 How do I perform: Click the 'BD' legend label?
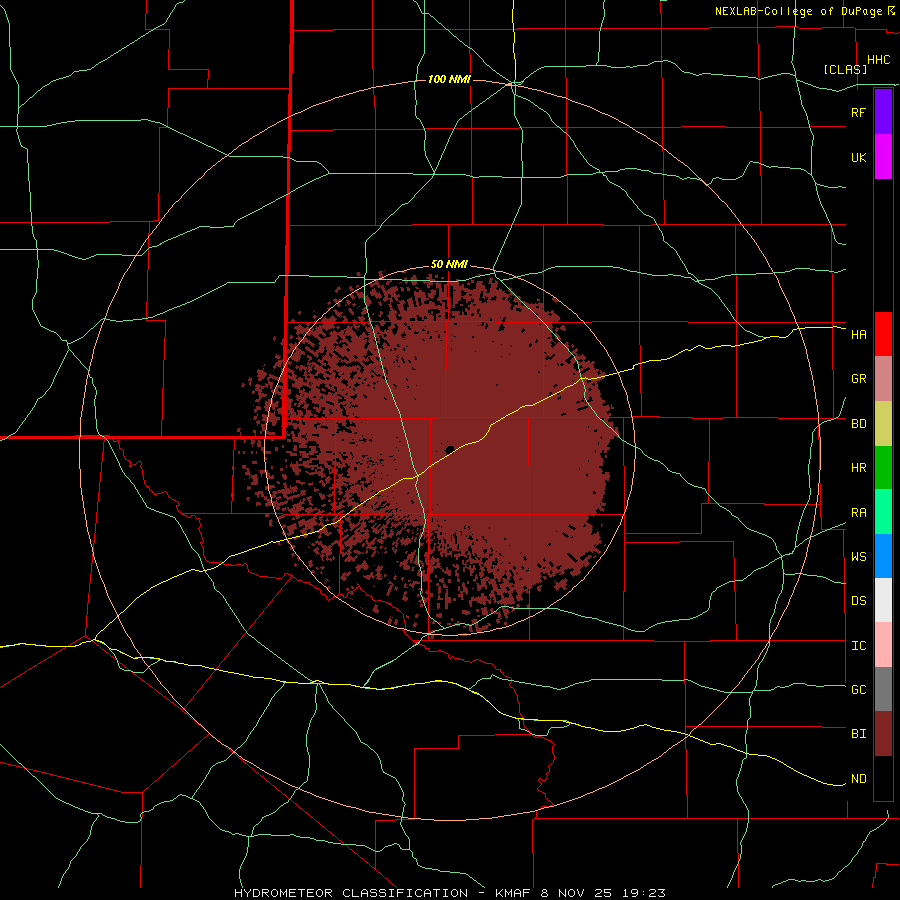pyautogui.click(x=858, y=424)
